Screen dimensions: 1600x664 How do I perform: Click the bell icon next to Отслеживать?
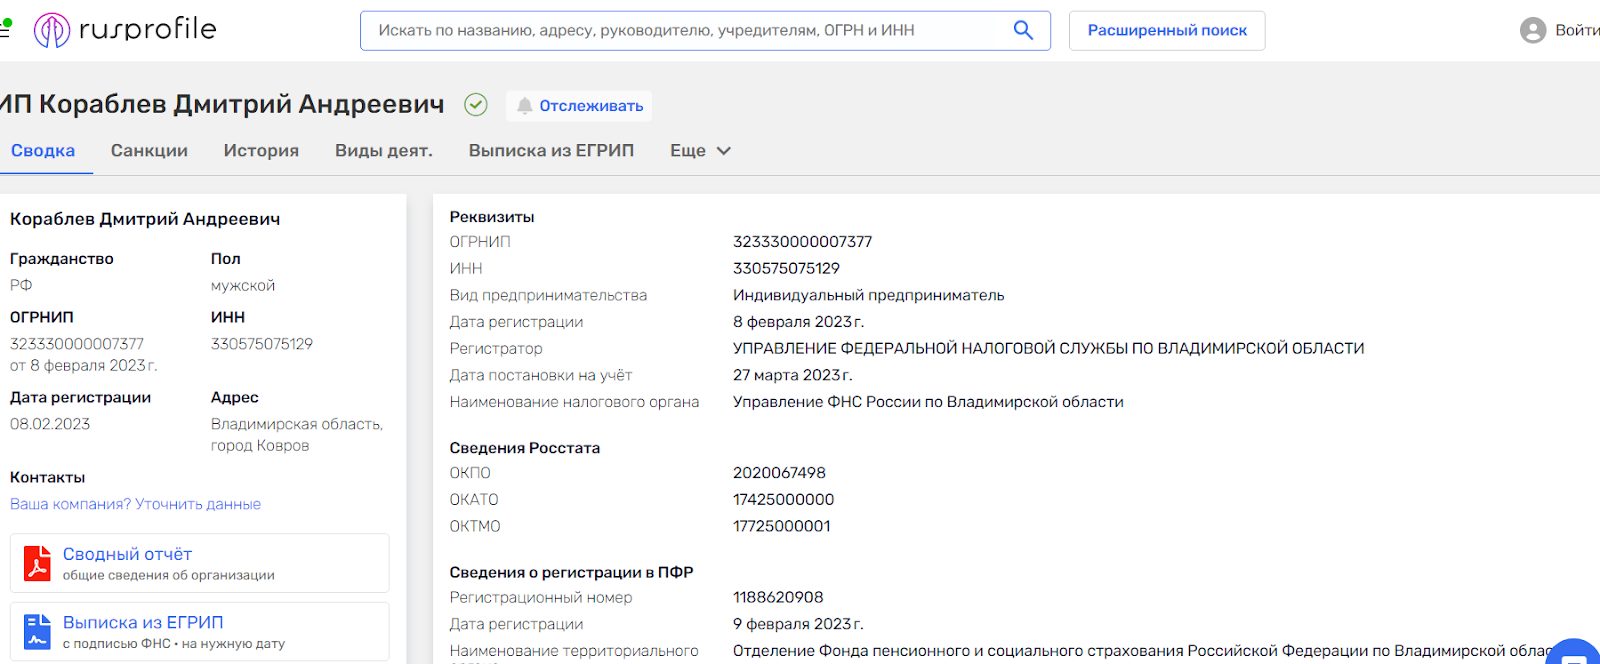tap(524, 106)
